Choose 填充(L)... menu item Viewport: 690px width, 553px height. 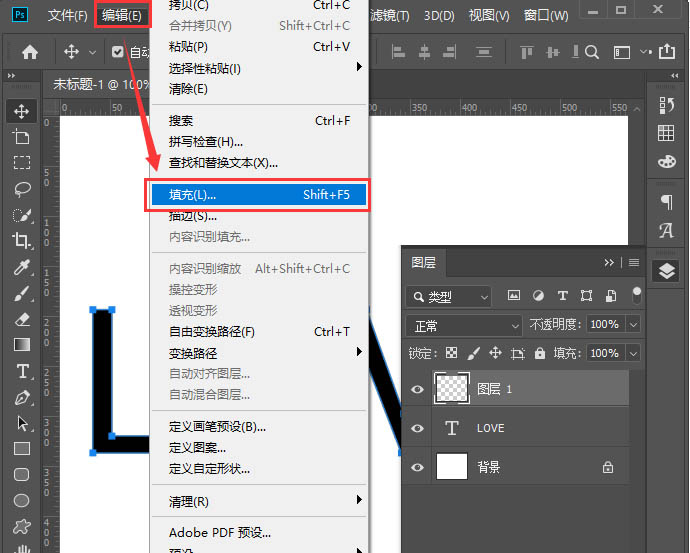pos(259,194)
